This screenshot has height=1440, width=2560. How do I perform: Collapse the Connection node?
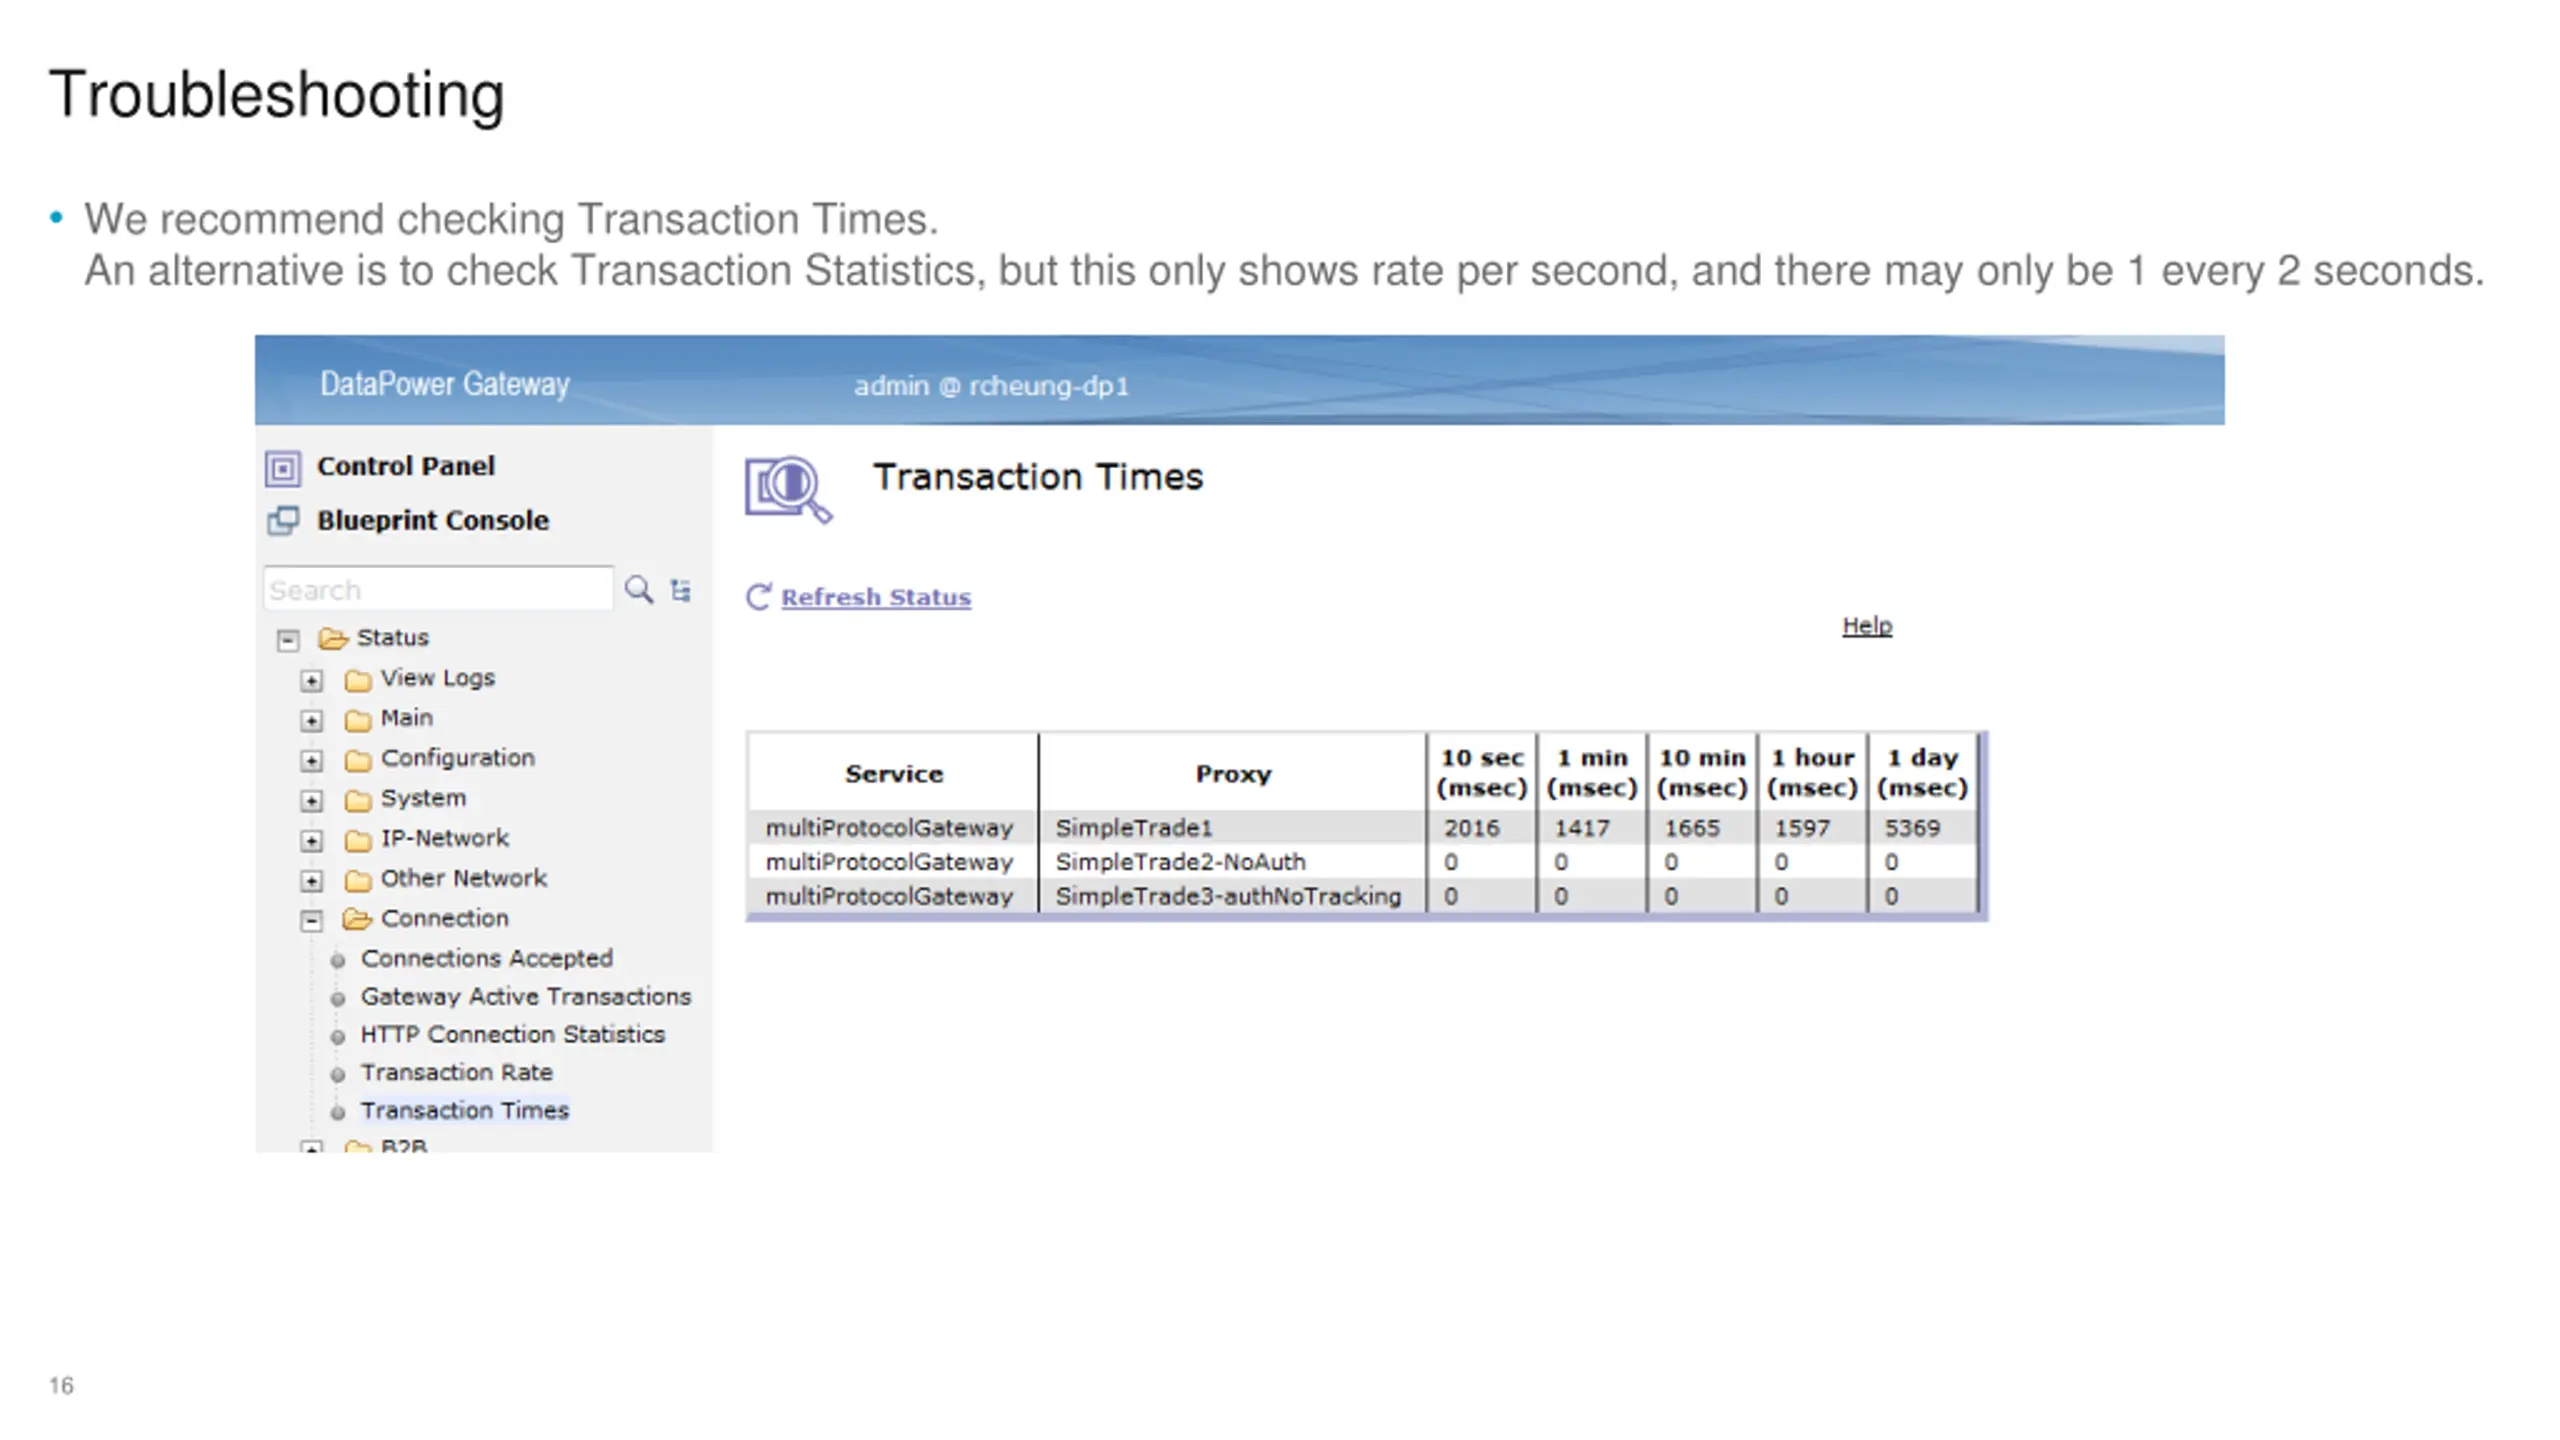312,921
